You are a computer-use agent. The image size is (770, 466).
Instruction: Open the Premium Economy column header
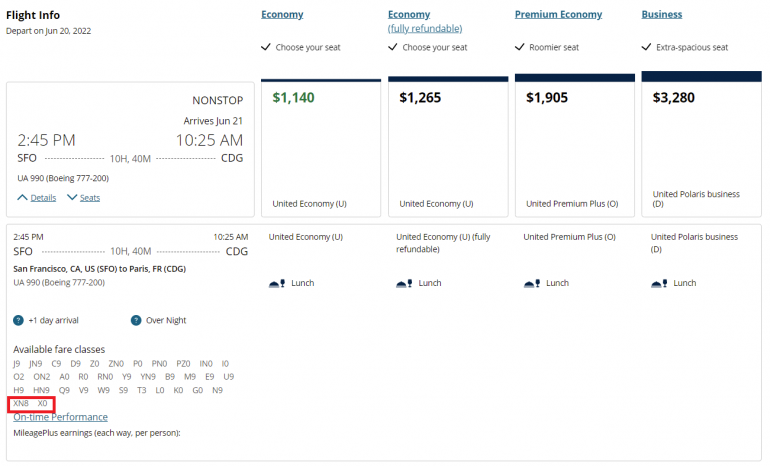tap(558, 15)
